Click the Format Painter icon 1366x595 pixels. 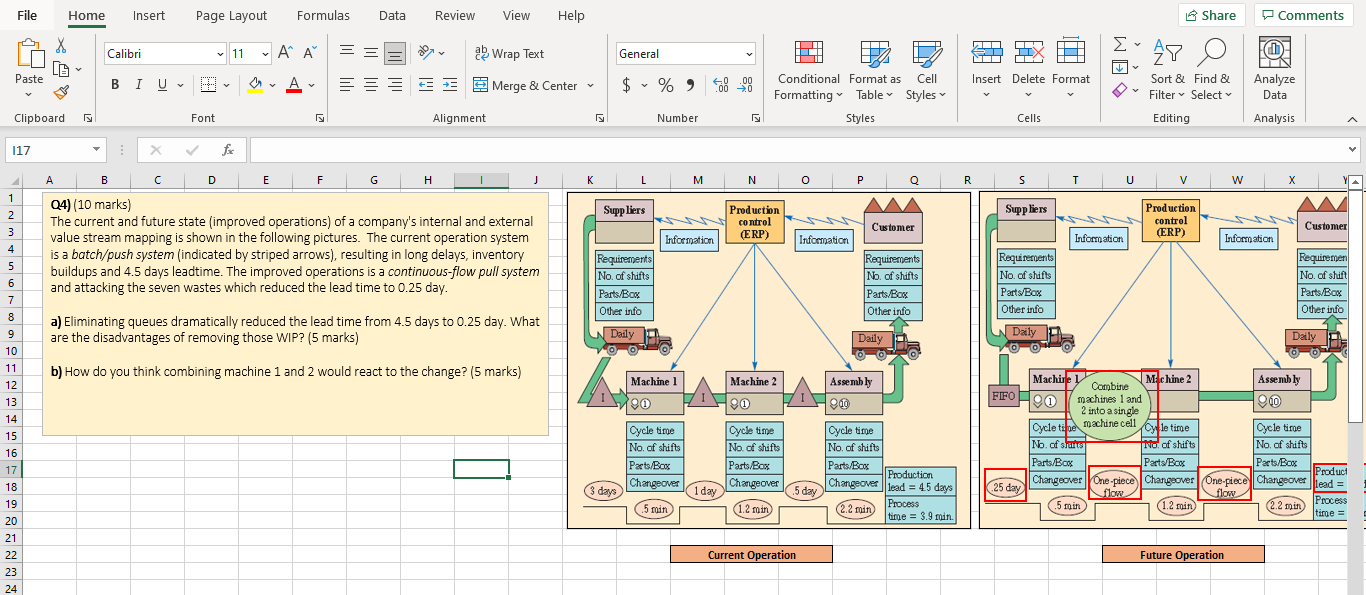click(x=60, y=92)
